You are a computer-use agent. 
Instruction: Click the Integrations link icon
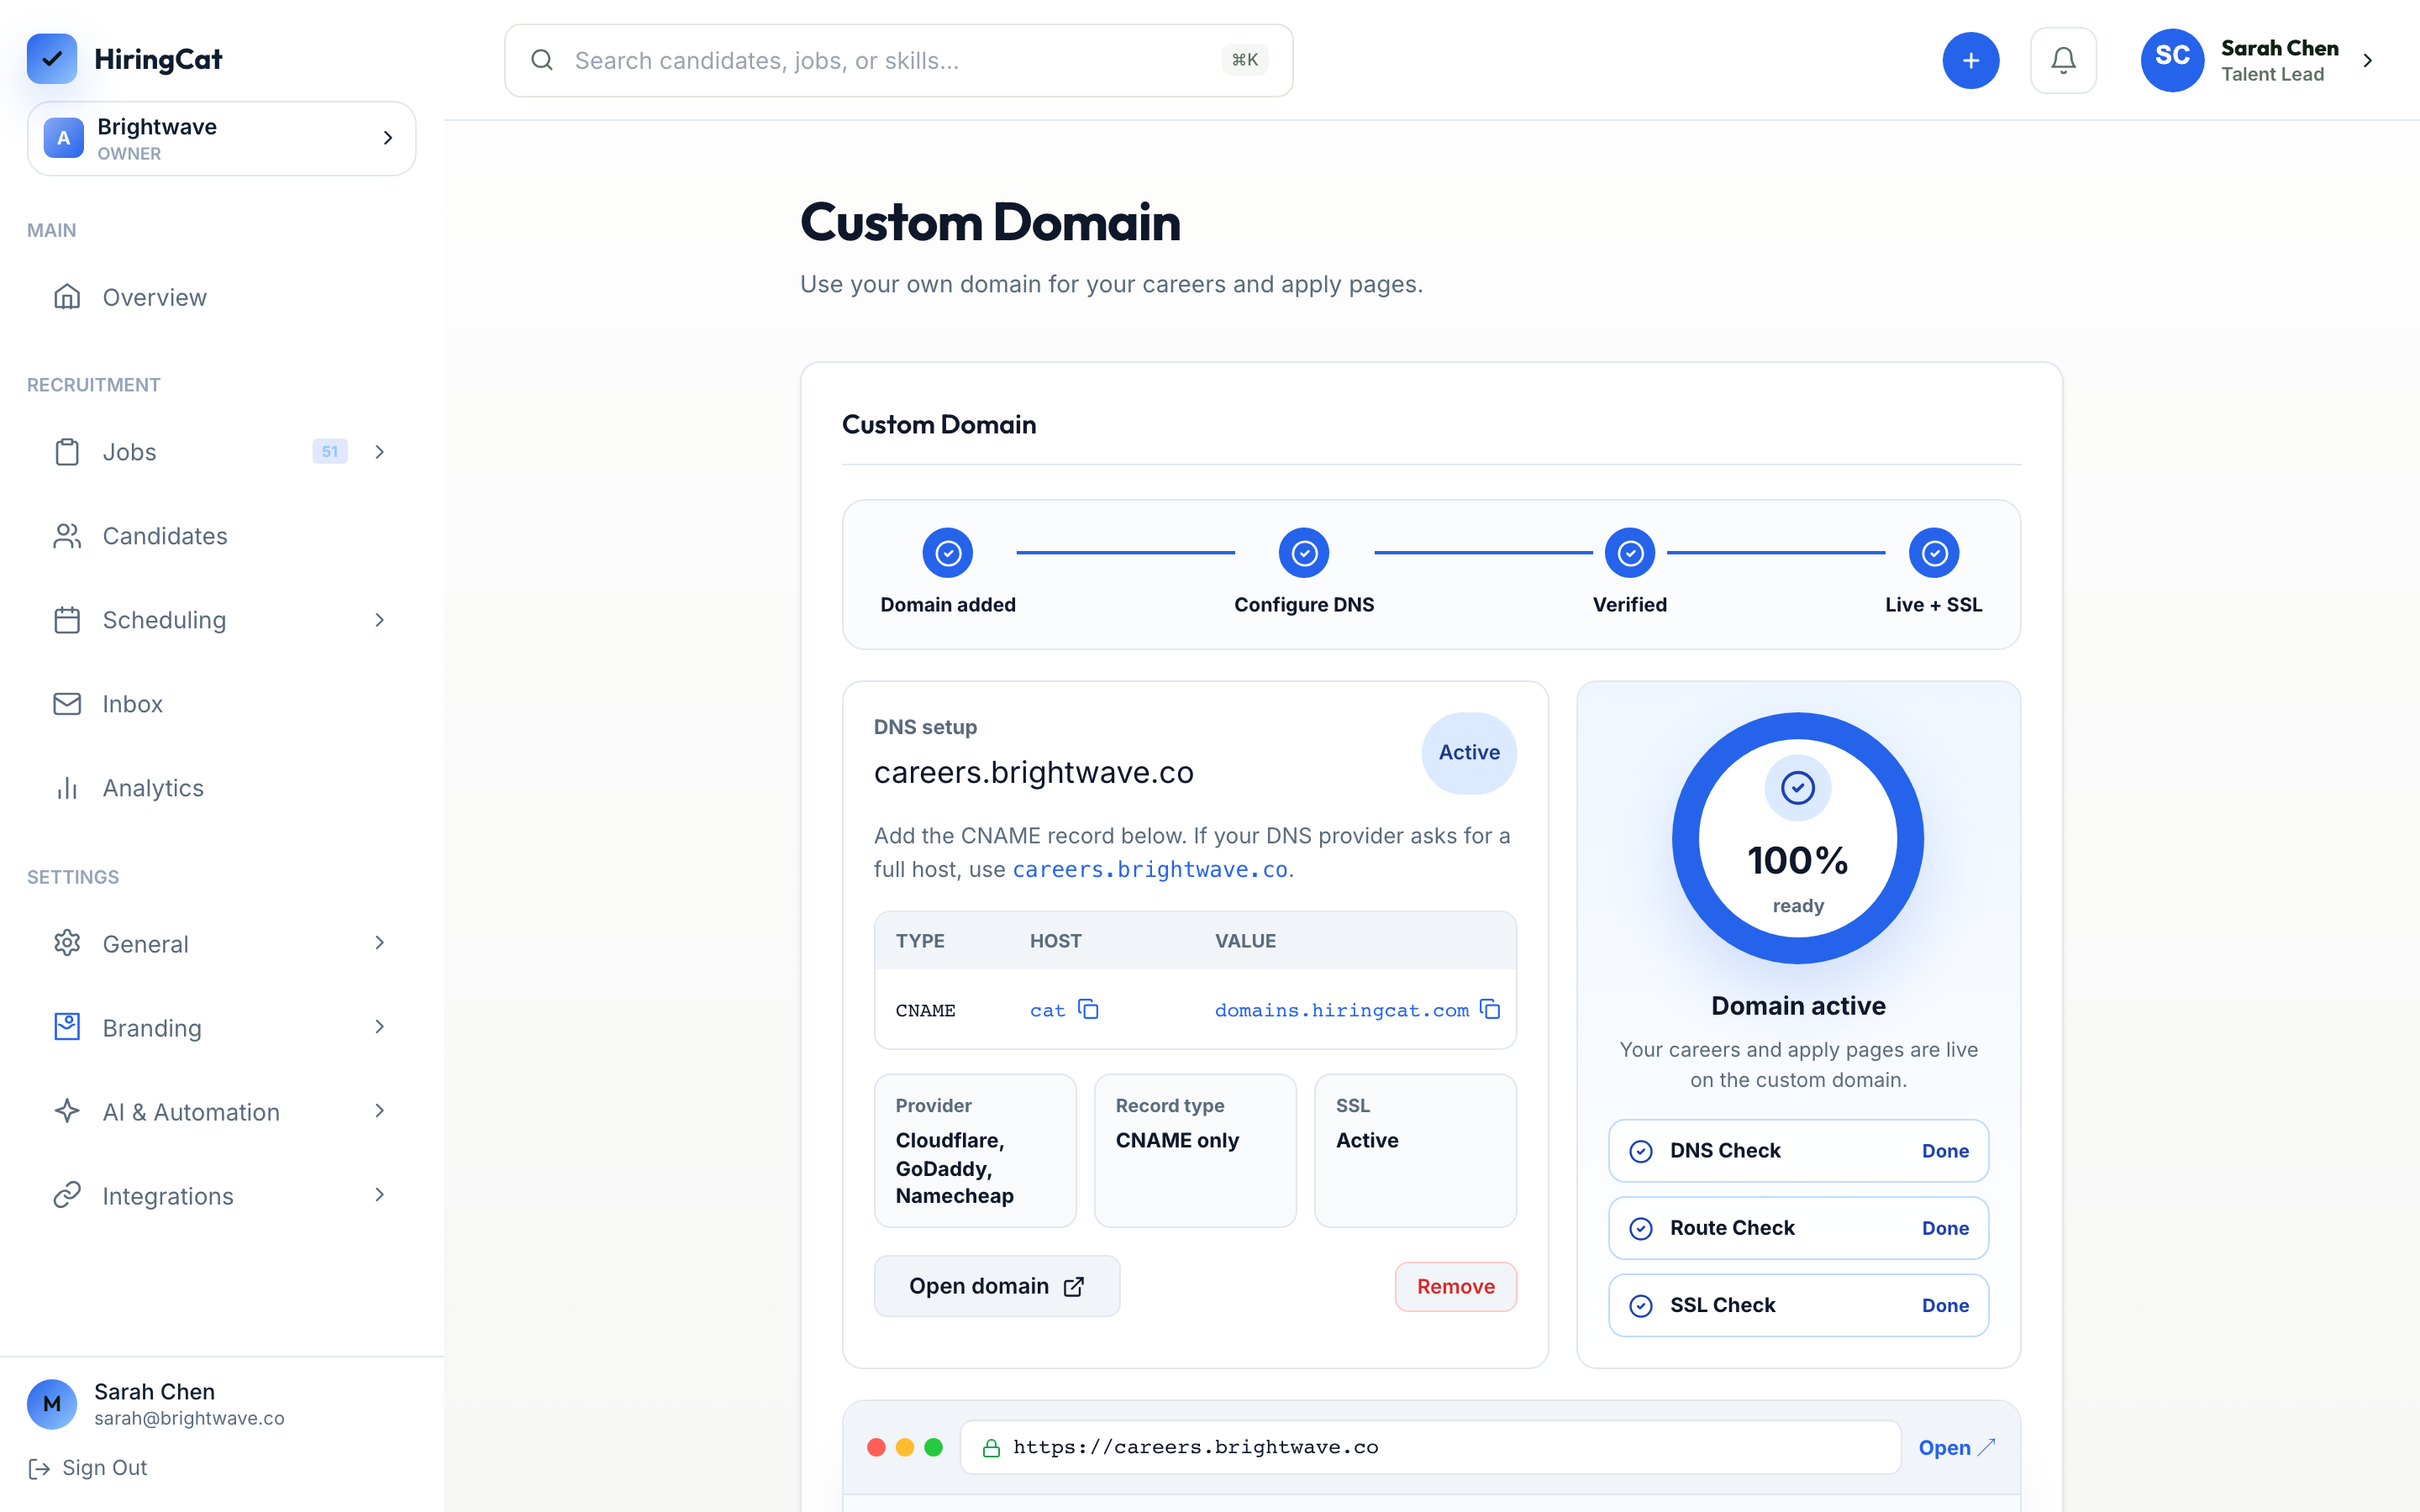click(67, 1195)
